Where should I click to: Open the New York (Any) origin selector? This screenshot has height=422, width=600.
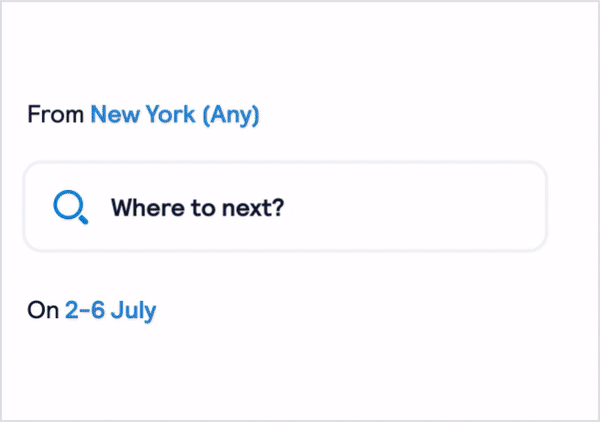coord(175,114)
